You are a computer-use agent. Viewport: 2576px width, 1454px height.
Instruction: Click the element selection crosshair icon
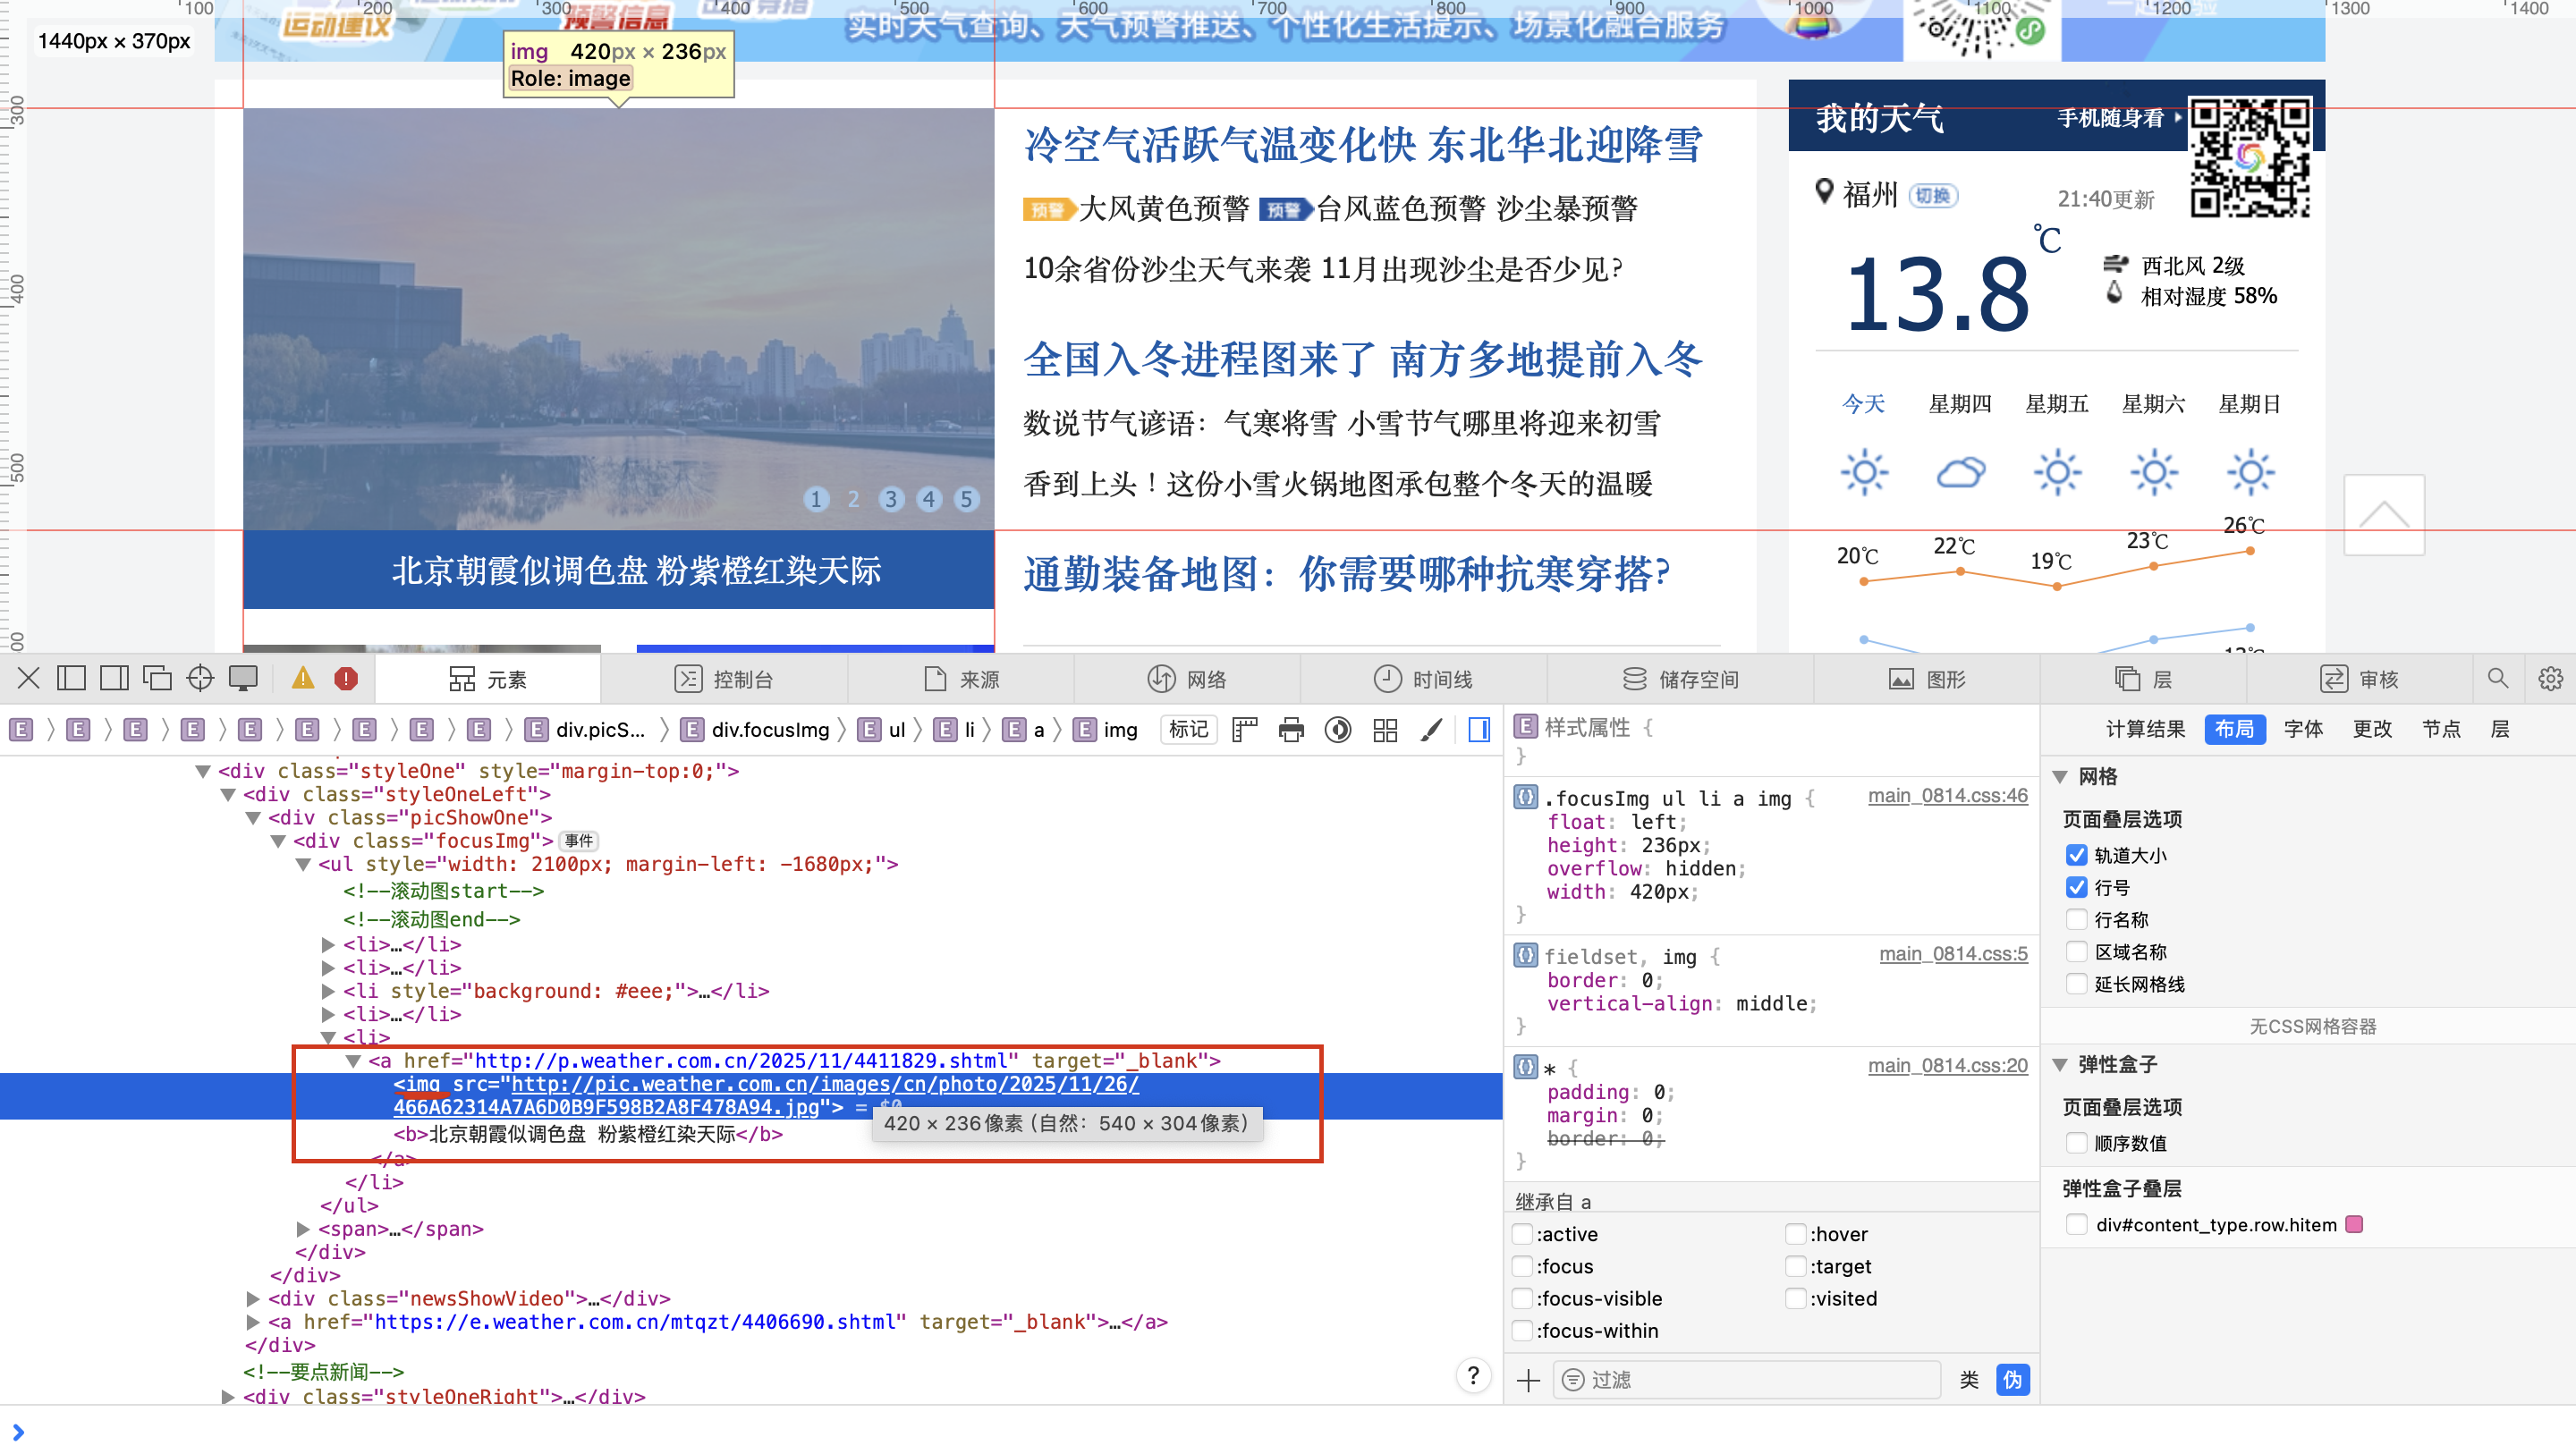coord(200,679)
